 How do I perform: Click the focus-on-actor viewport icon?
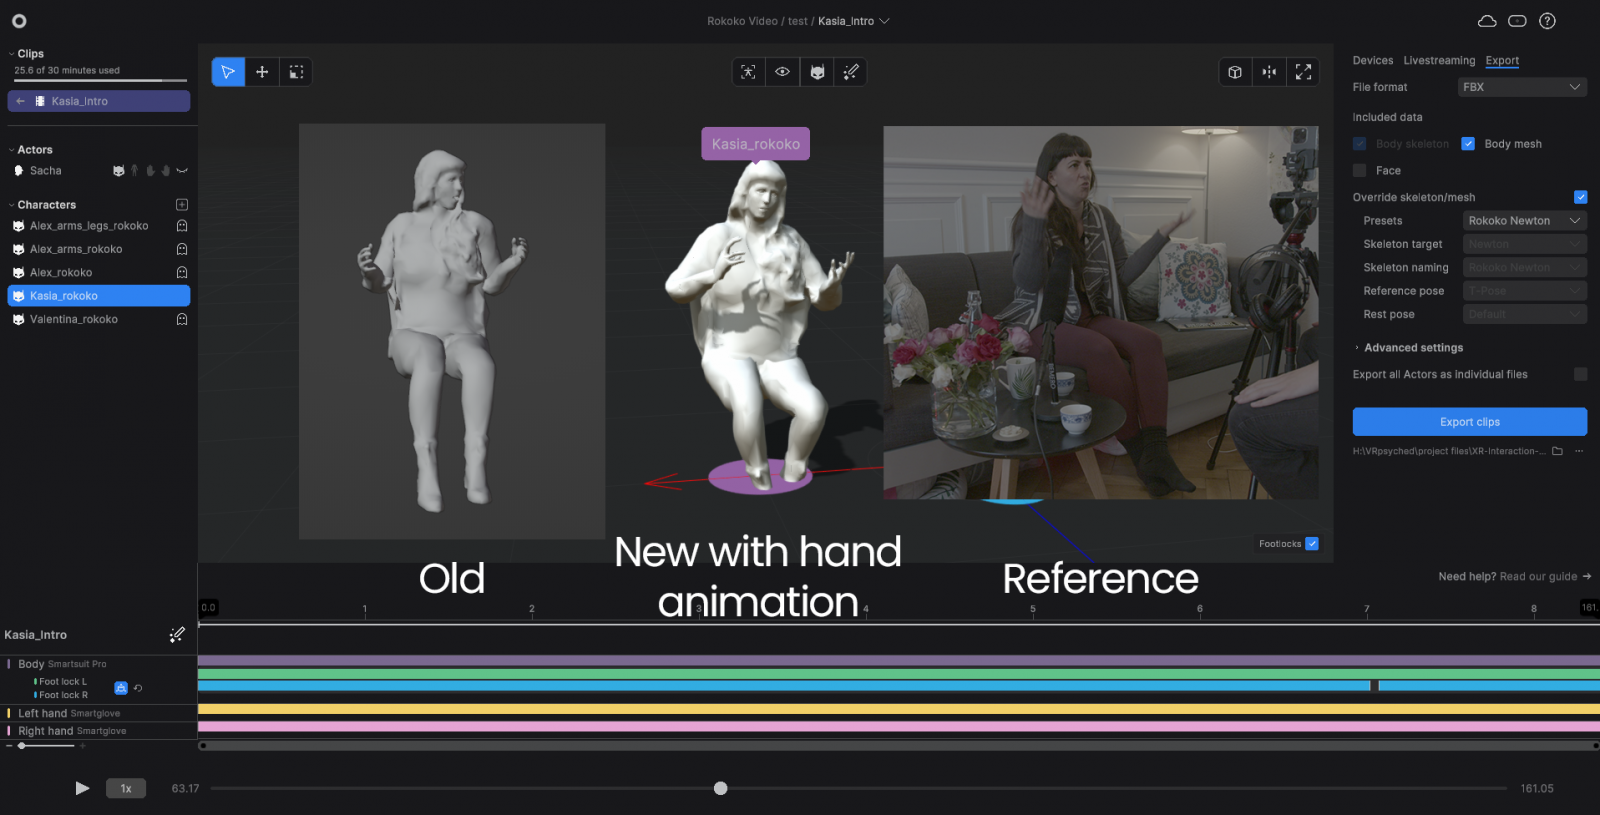tap(748, 72)
